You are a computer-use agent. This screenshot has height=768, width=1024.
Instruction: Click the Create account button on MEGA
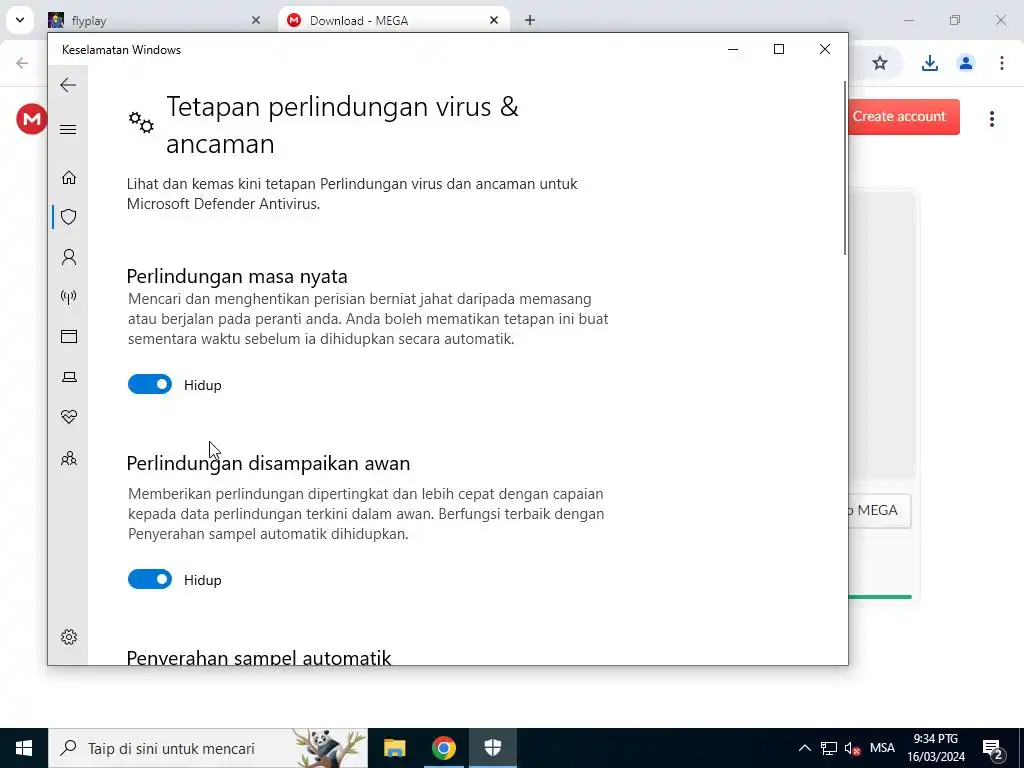tap(904, 117)
